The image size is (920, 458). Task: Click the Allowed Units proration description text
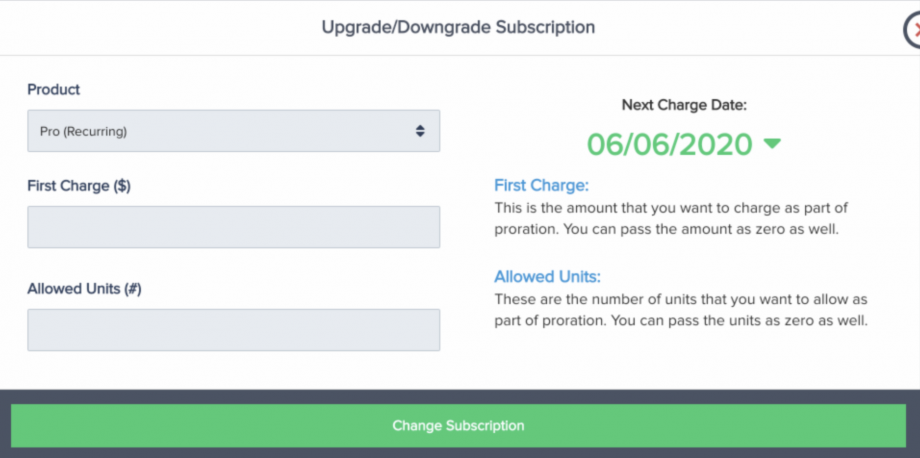[680, 311]
